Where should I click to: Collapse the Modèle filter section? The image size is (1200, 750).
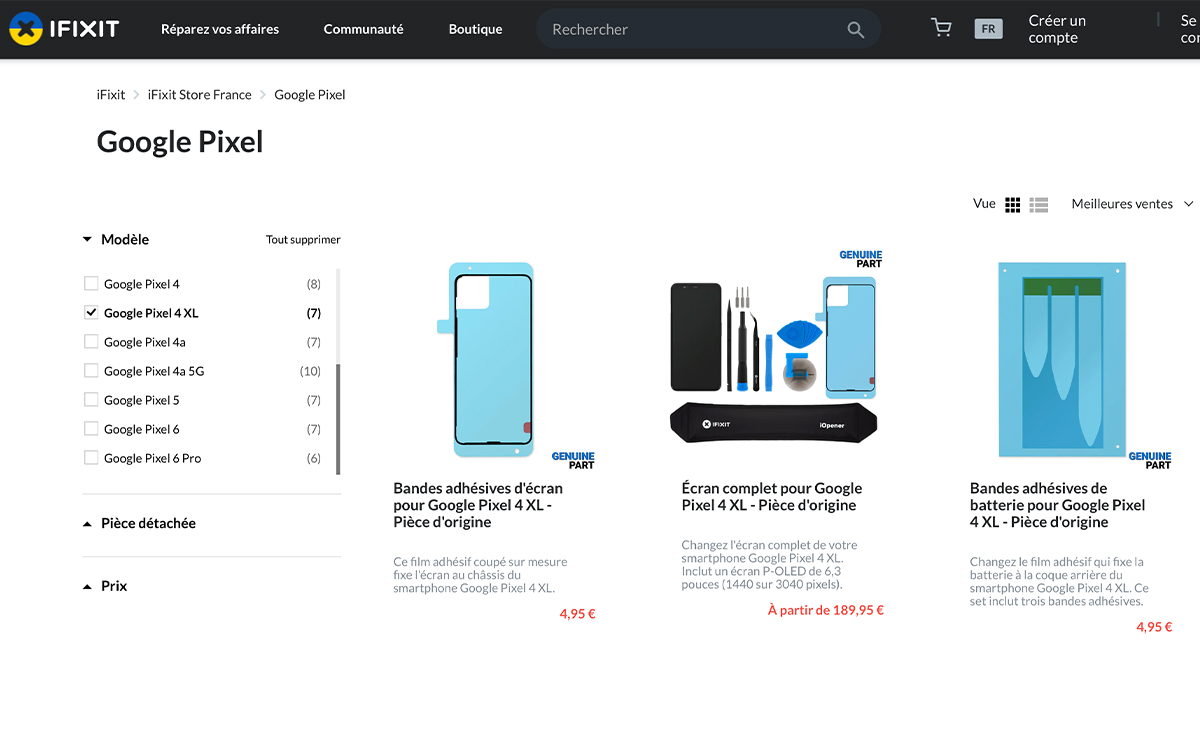click(x=116, y=239)
